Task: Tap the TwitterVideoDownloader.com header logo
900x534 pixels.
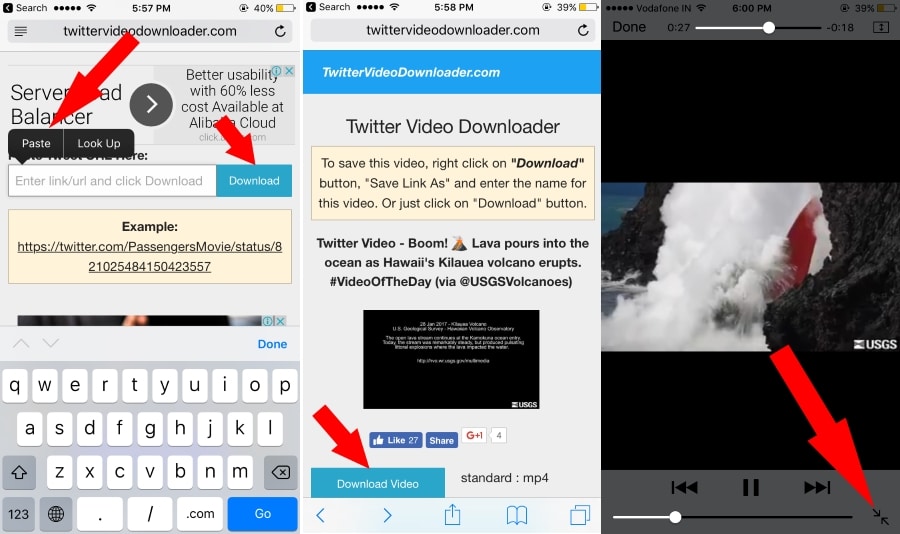Action: 411,72
